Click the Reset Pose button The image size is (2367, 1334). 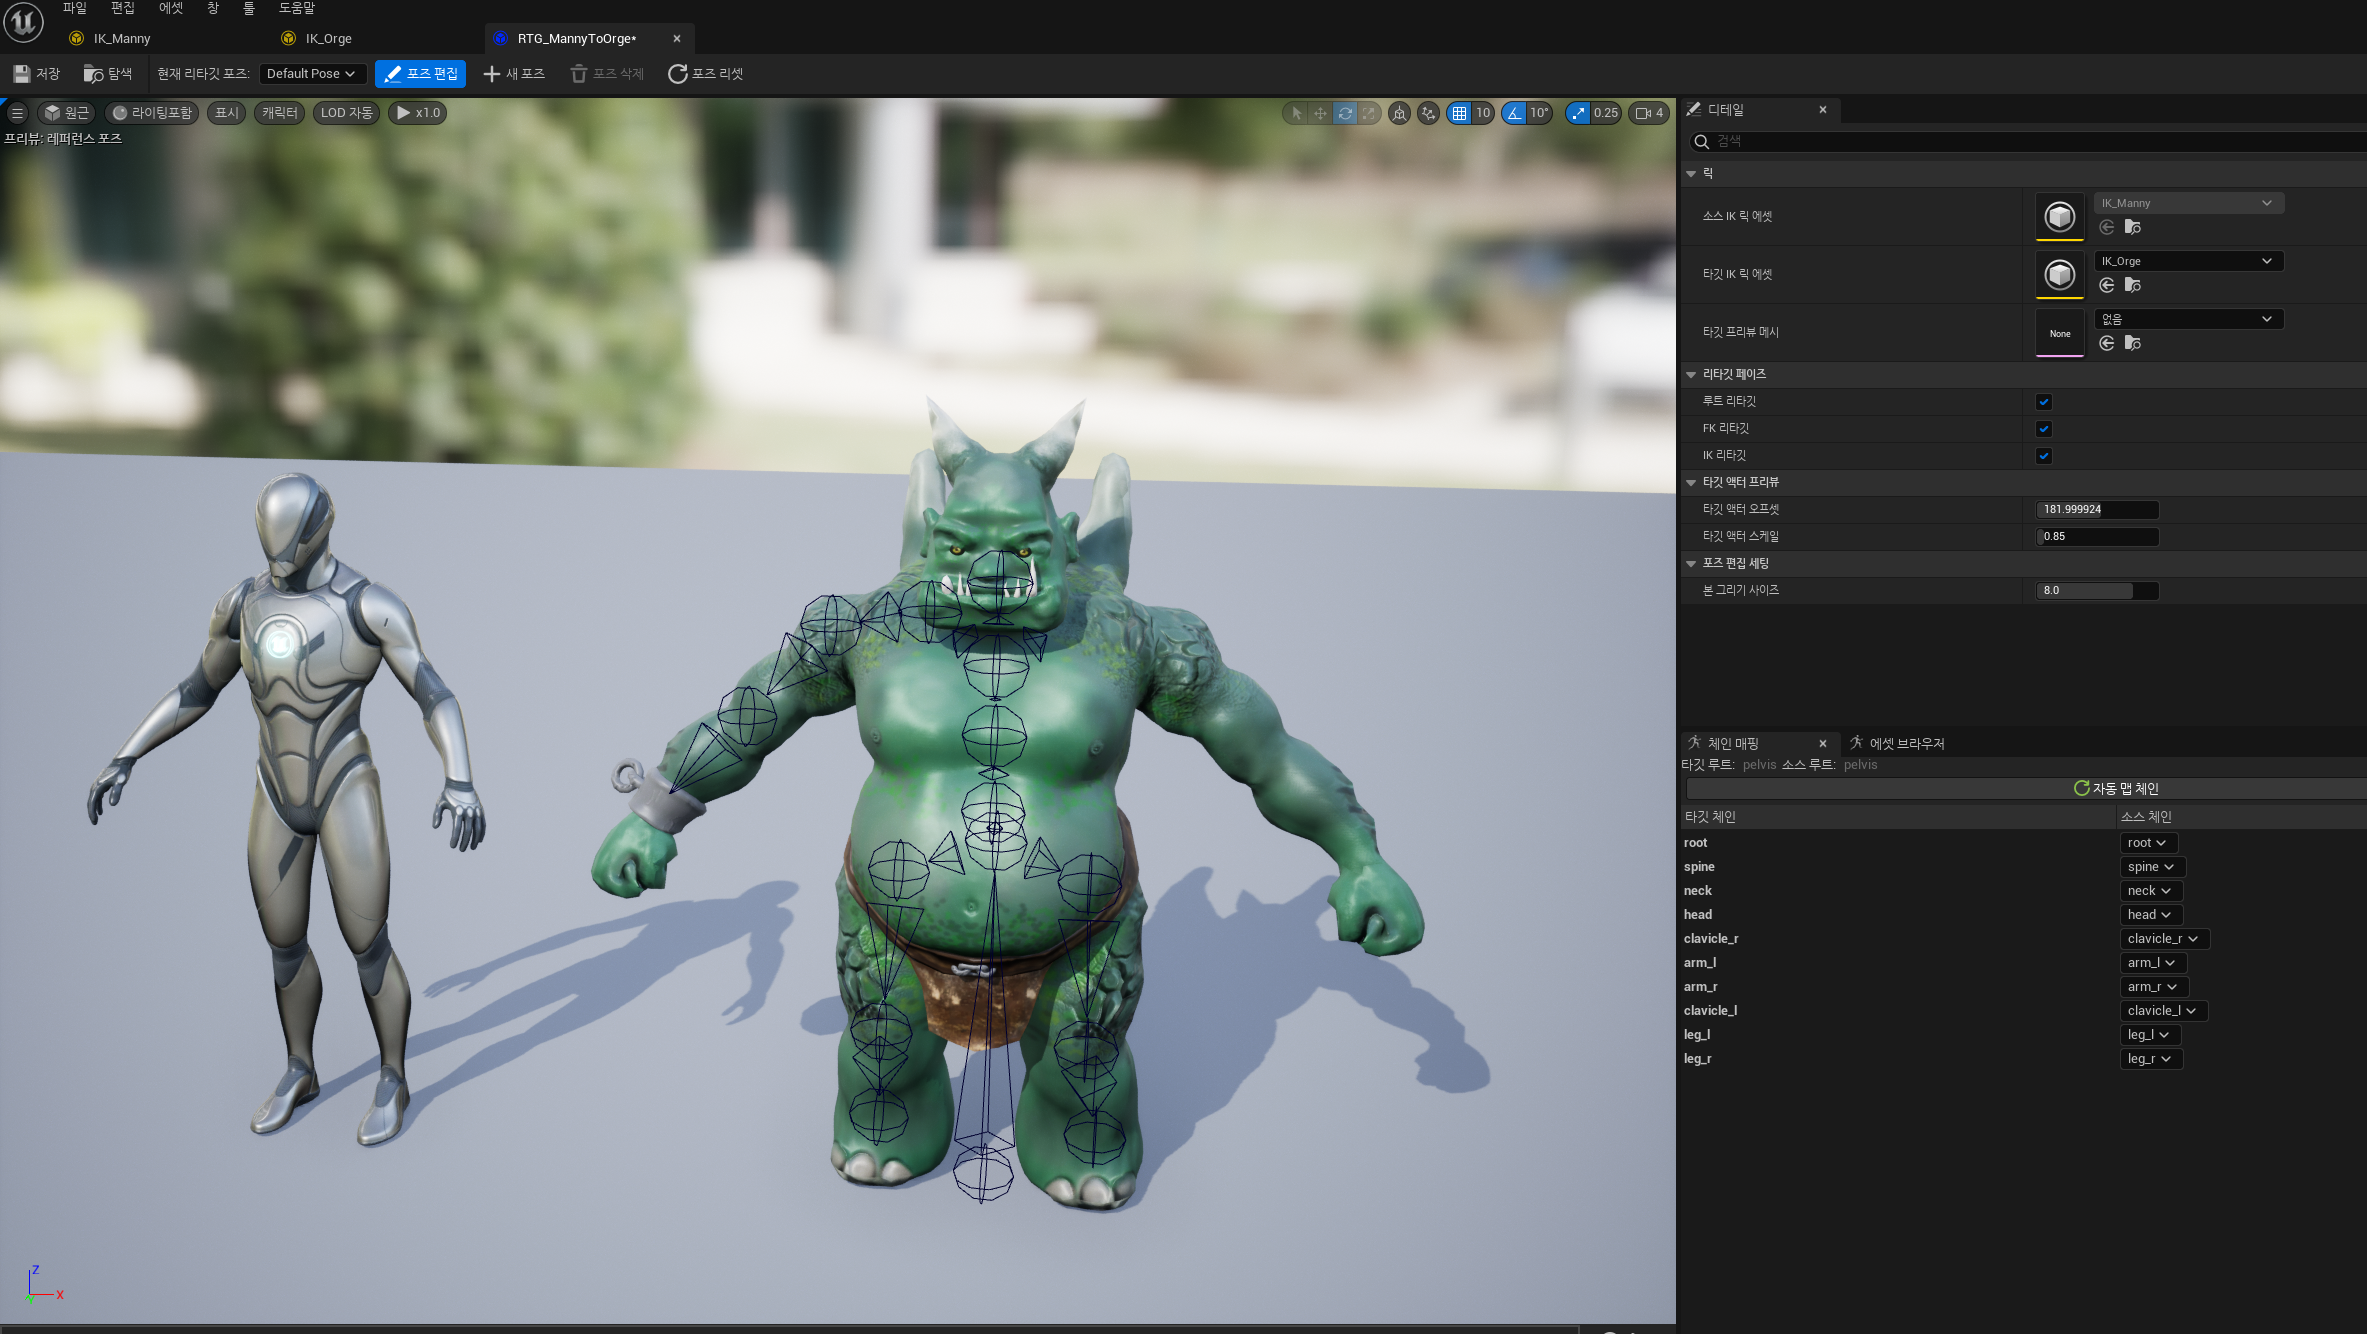(x=705, y=74)
